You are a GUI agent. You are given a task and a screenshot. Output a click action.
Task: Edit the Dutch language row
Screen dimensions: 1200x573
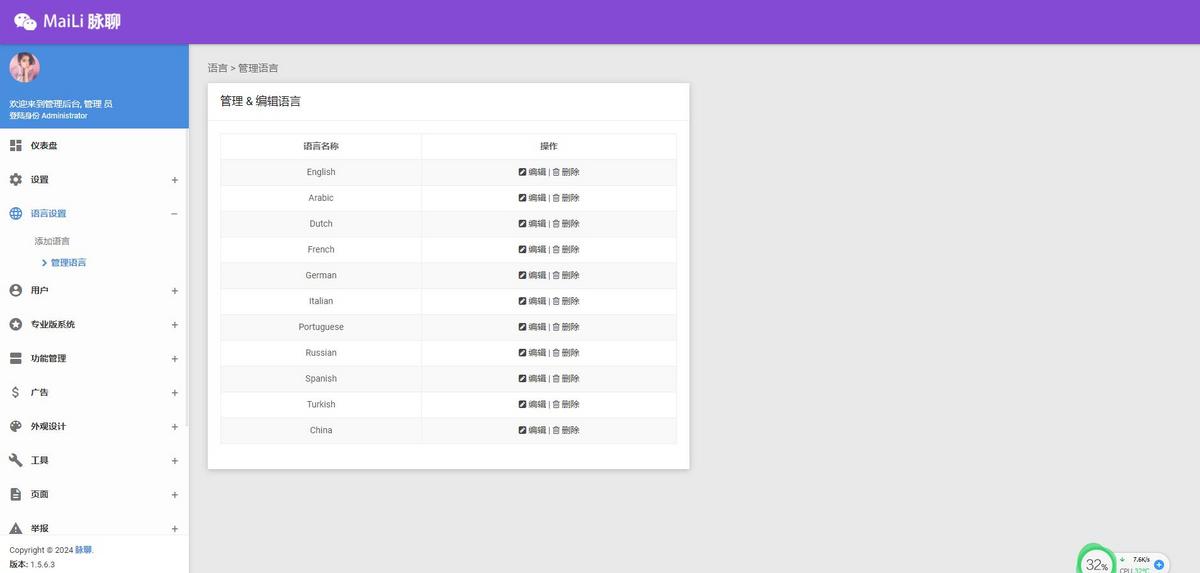click(532, 224)
